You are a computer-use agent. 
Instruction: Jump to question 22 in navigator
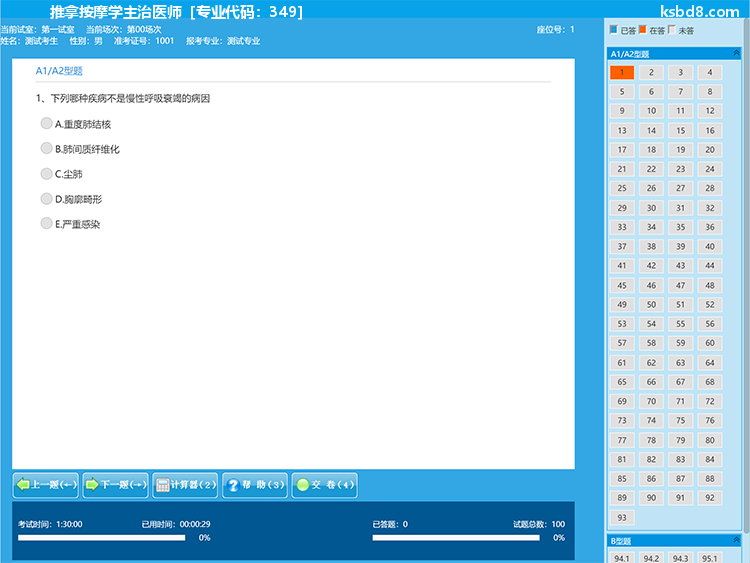651,169
